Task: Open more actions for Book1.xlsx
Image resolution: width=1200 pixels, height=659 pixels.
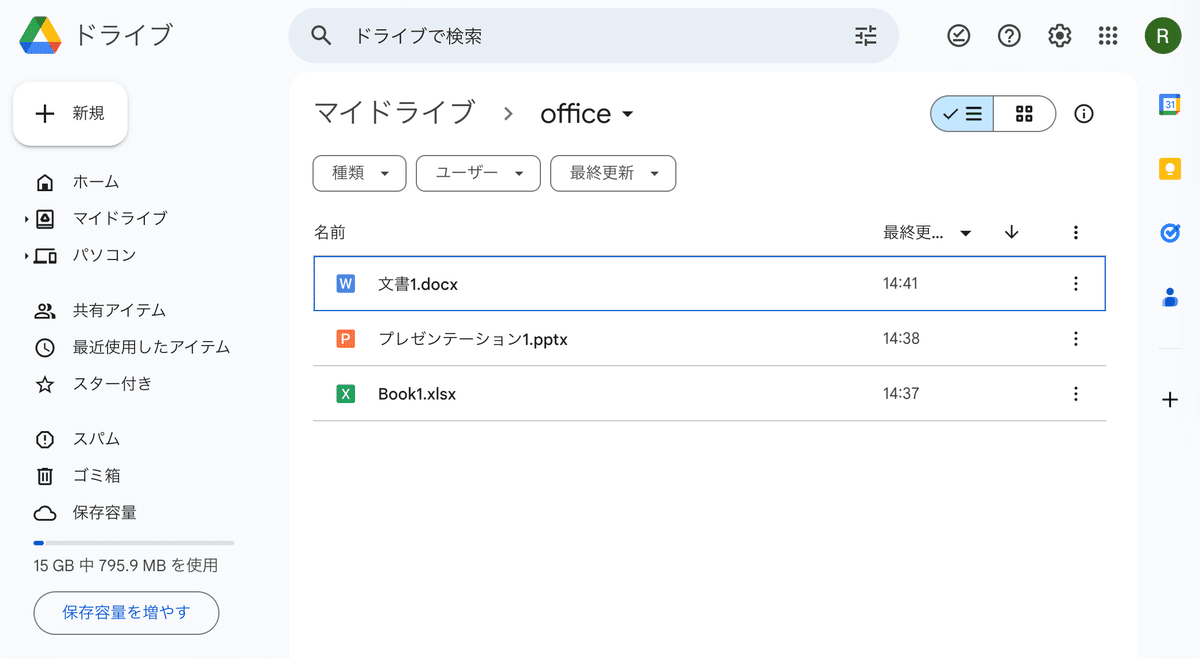Action: 1076,394
